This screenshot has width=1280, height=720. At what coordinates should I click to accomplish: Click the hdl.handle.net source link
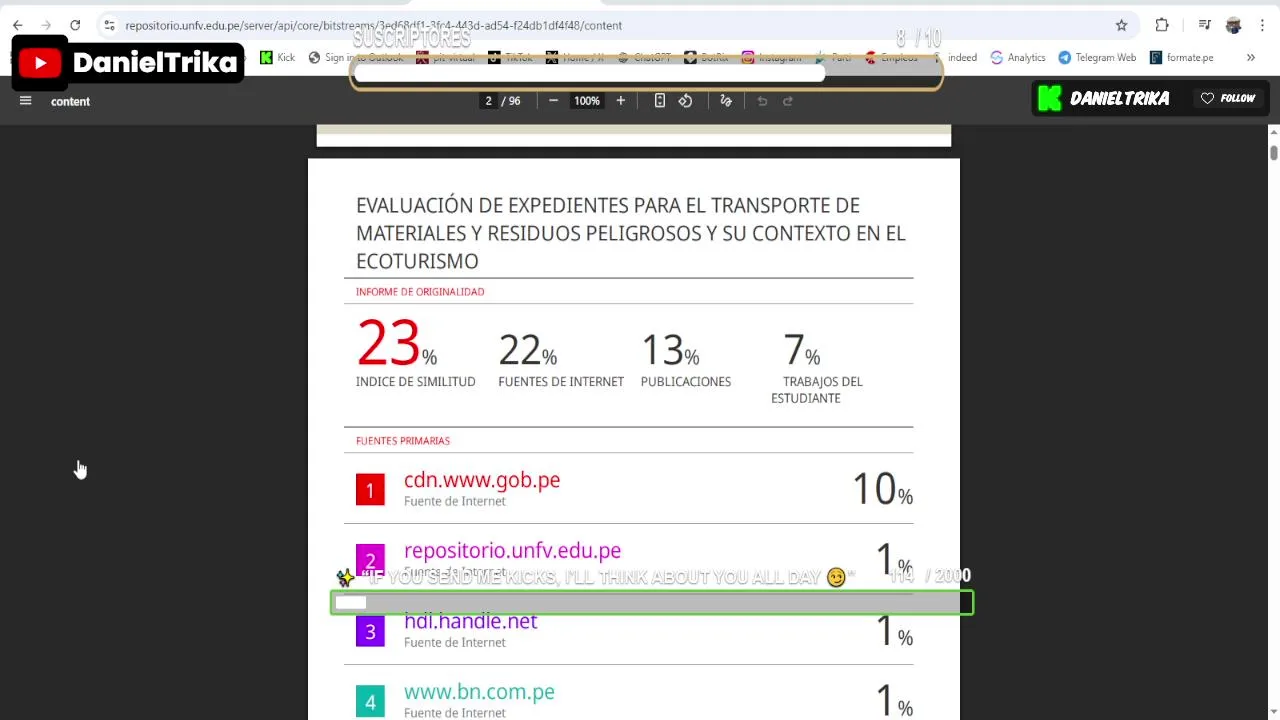coord(470,621)
